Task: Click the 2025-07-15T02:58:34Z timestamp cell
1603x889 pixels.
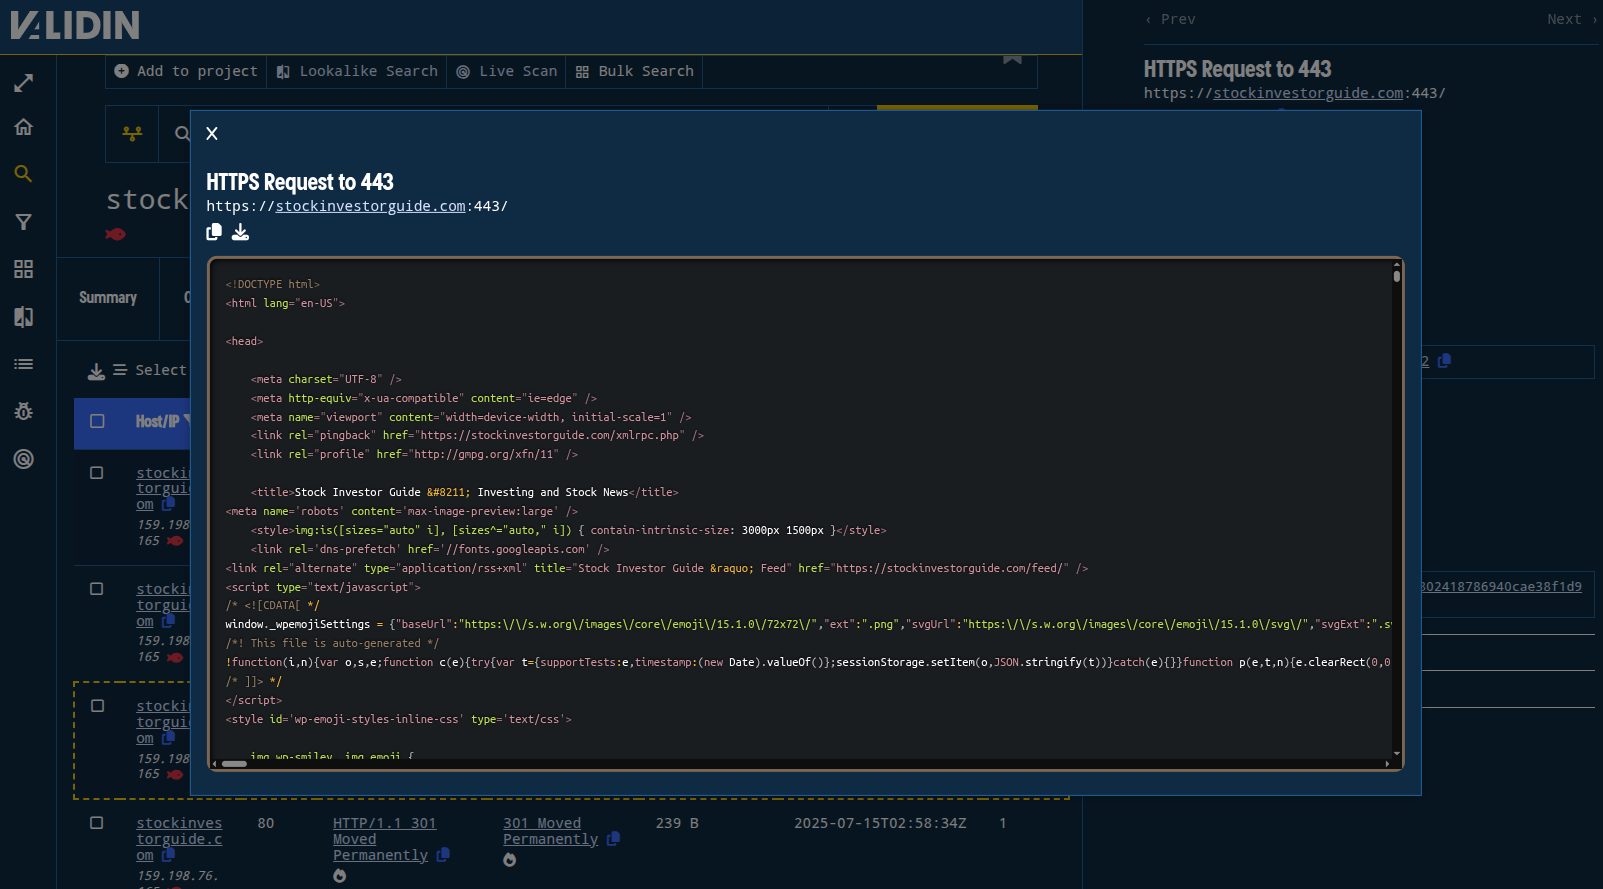Action: (x=880, y=823)
